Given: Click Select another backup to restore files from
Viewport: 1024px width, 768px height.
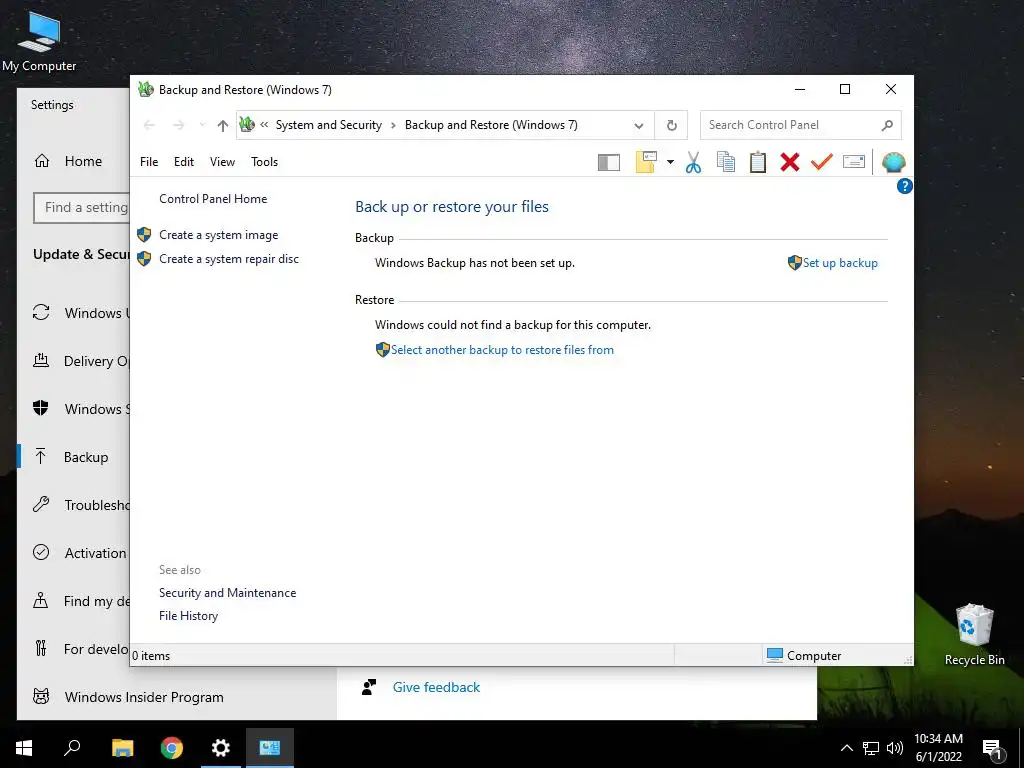Looking at the screenshot, I should (502, 350).
